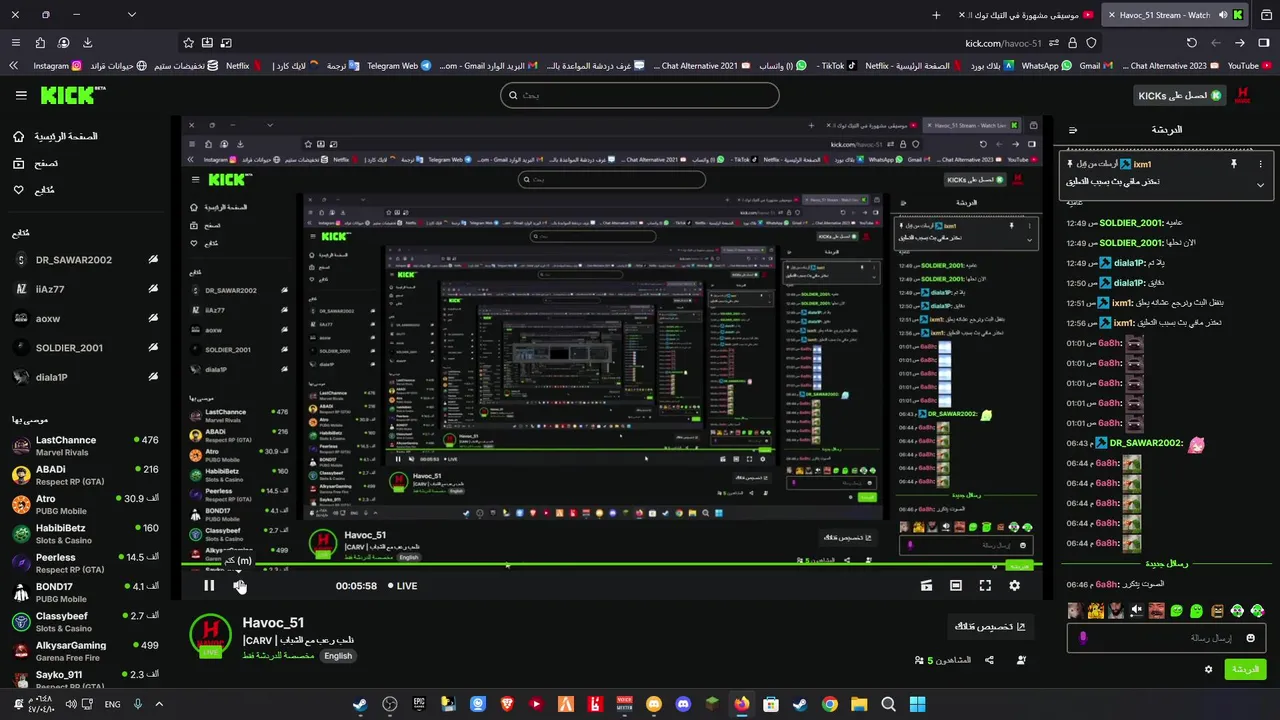
Task: Open the home page sidebar link
Action: click(x=56, y=136)
